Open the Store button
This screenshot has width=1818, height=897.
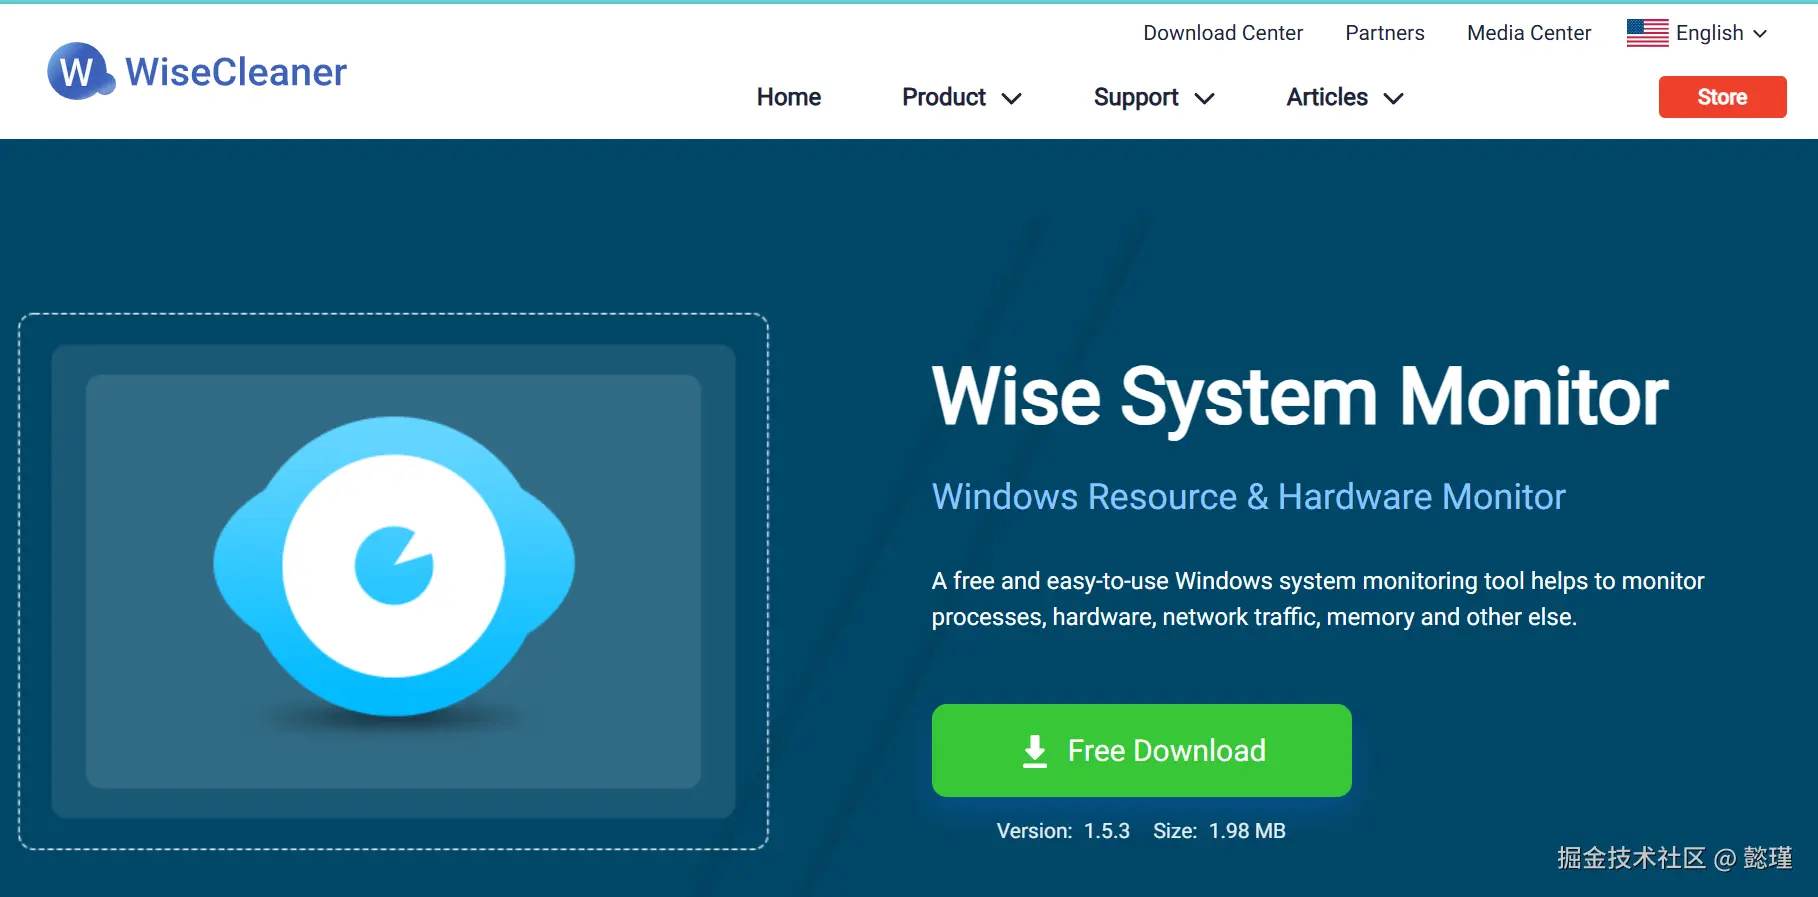[1722, 97]
